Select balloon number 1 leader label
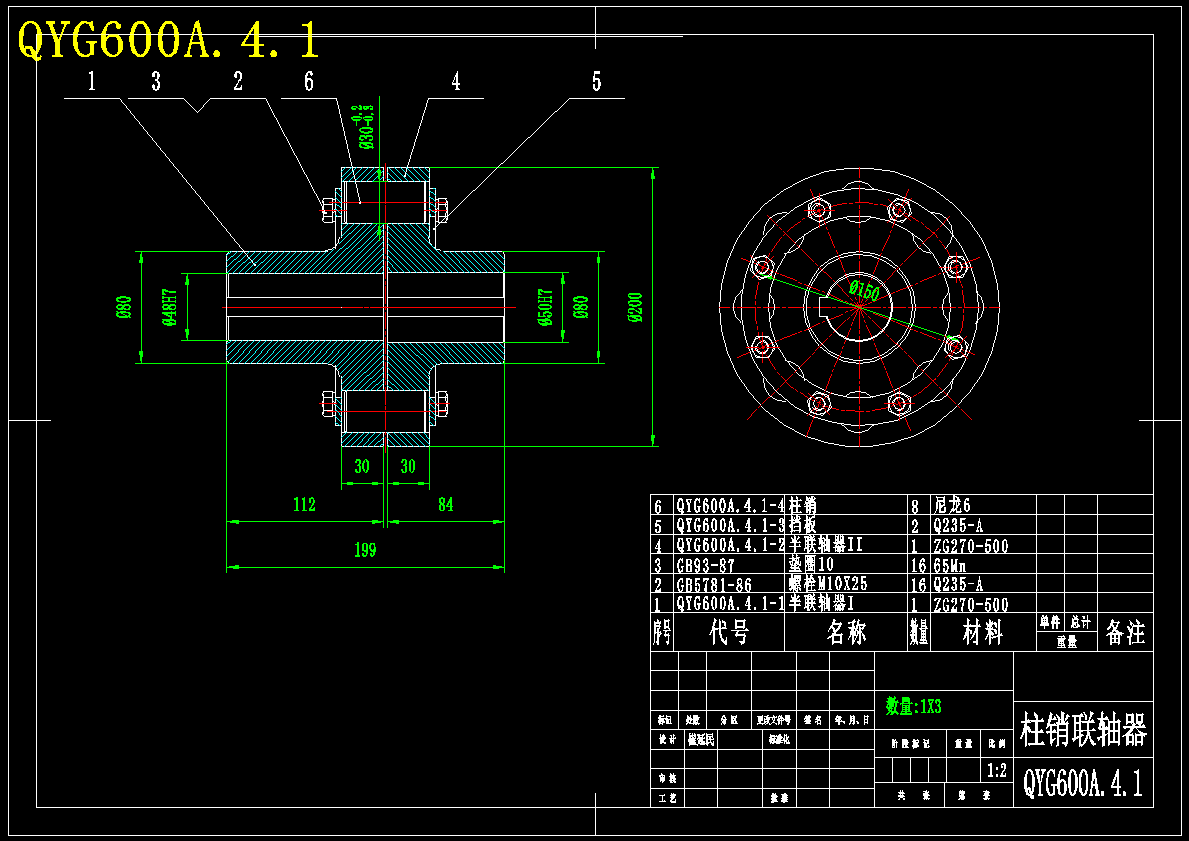The height and width of the screenshot is (841, 1189). coord(92,81)
